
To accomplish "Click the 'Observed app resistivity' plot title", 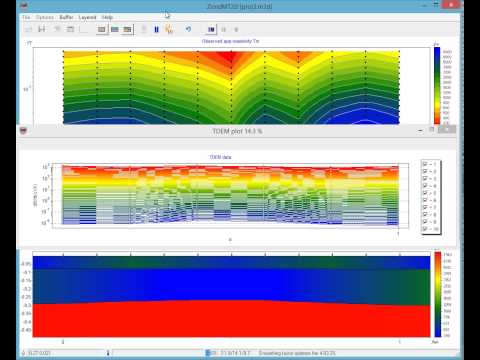I will pos(231,41).
